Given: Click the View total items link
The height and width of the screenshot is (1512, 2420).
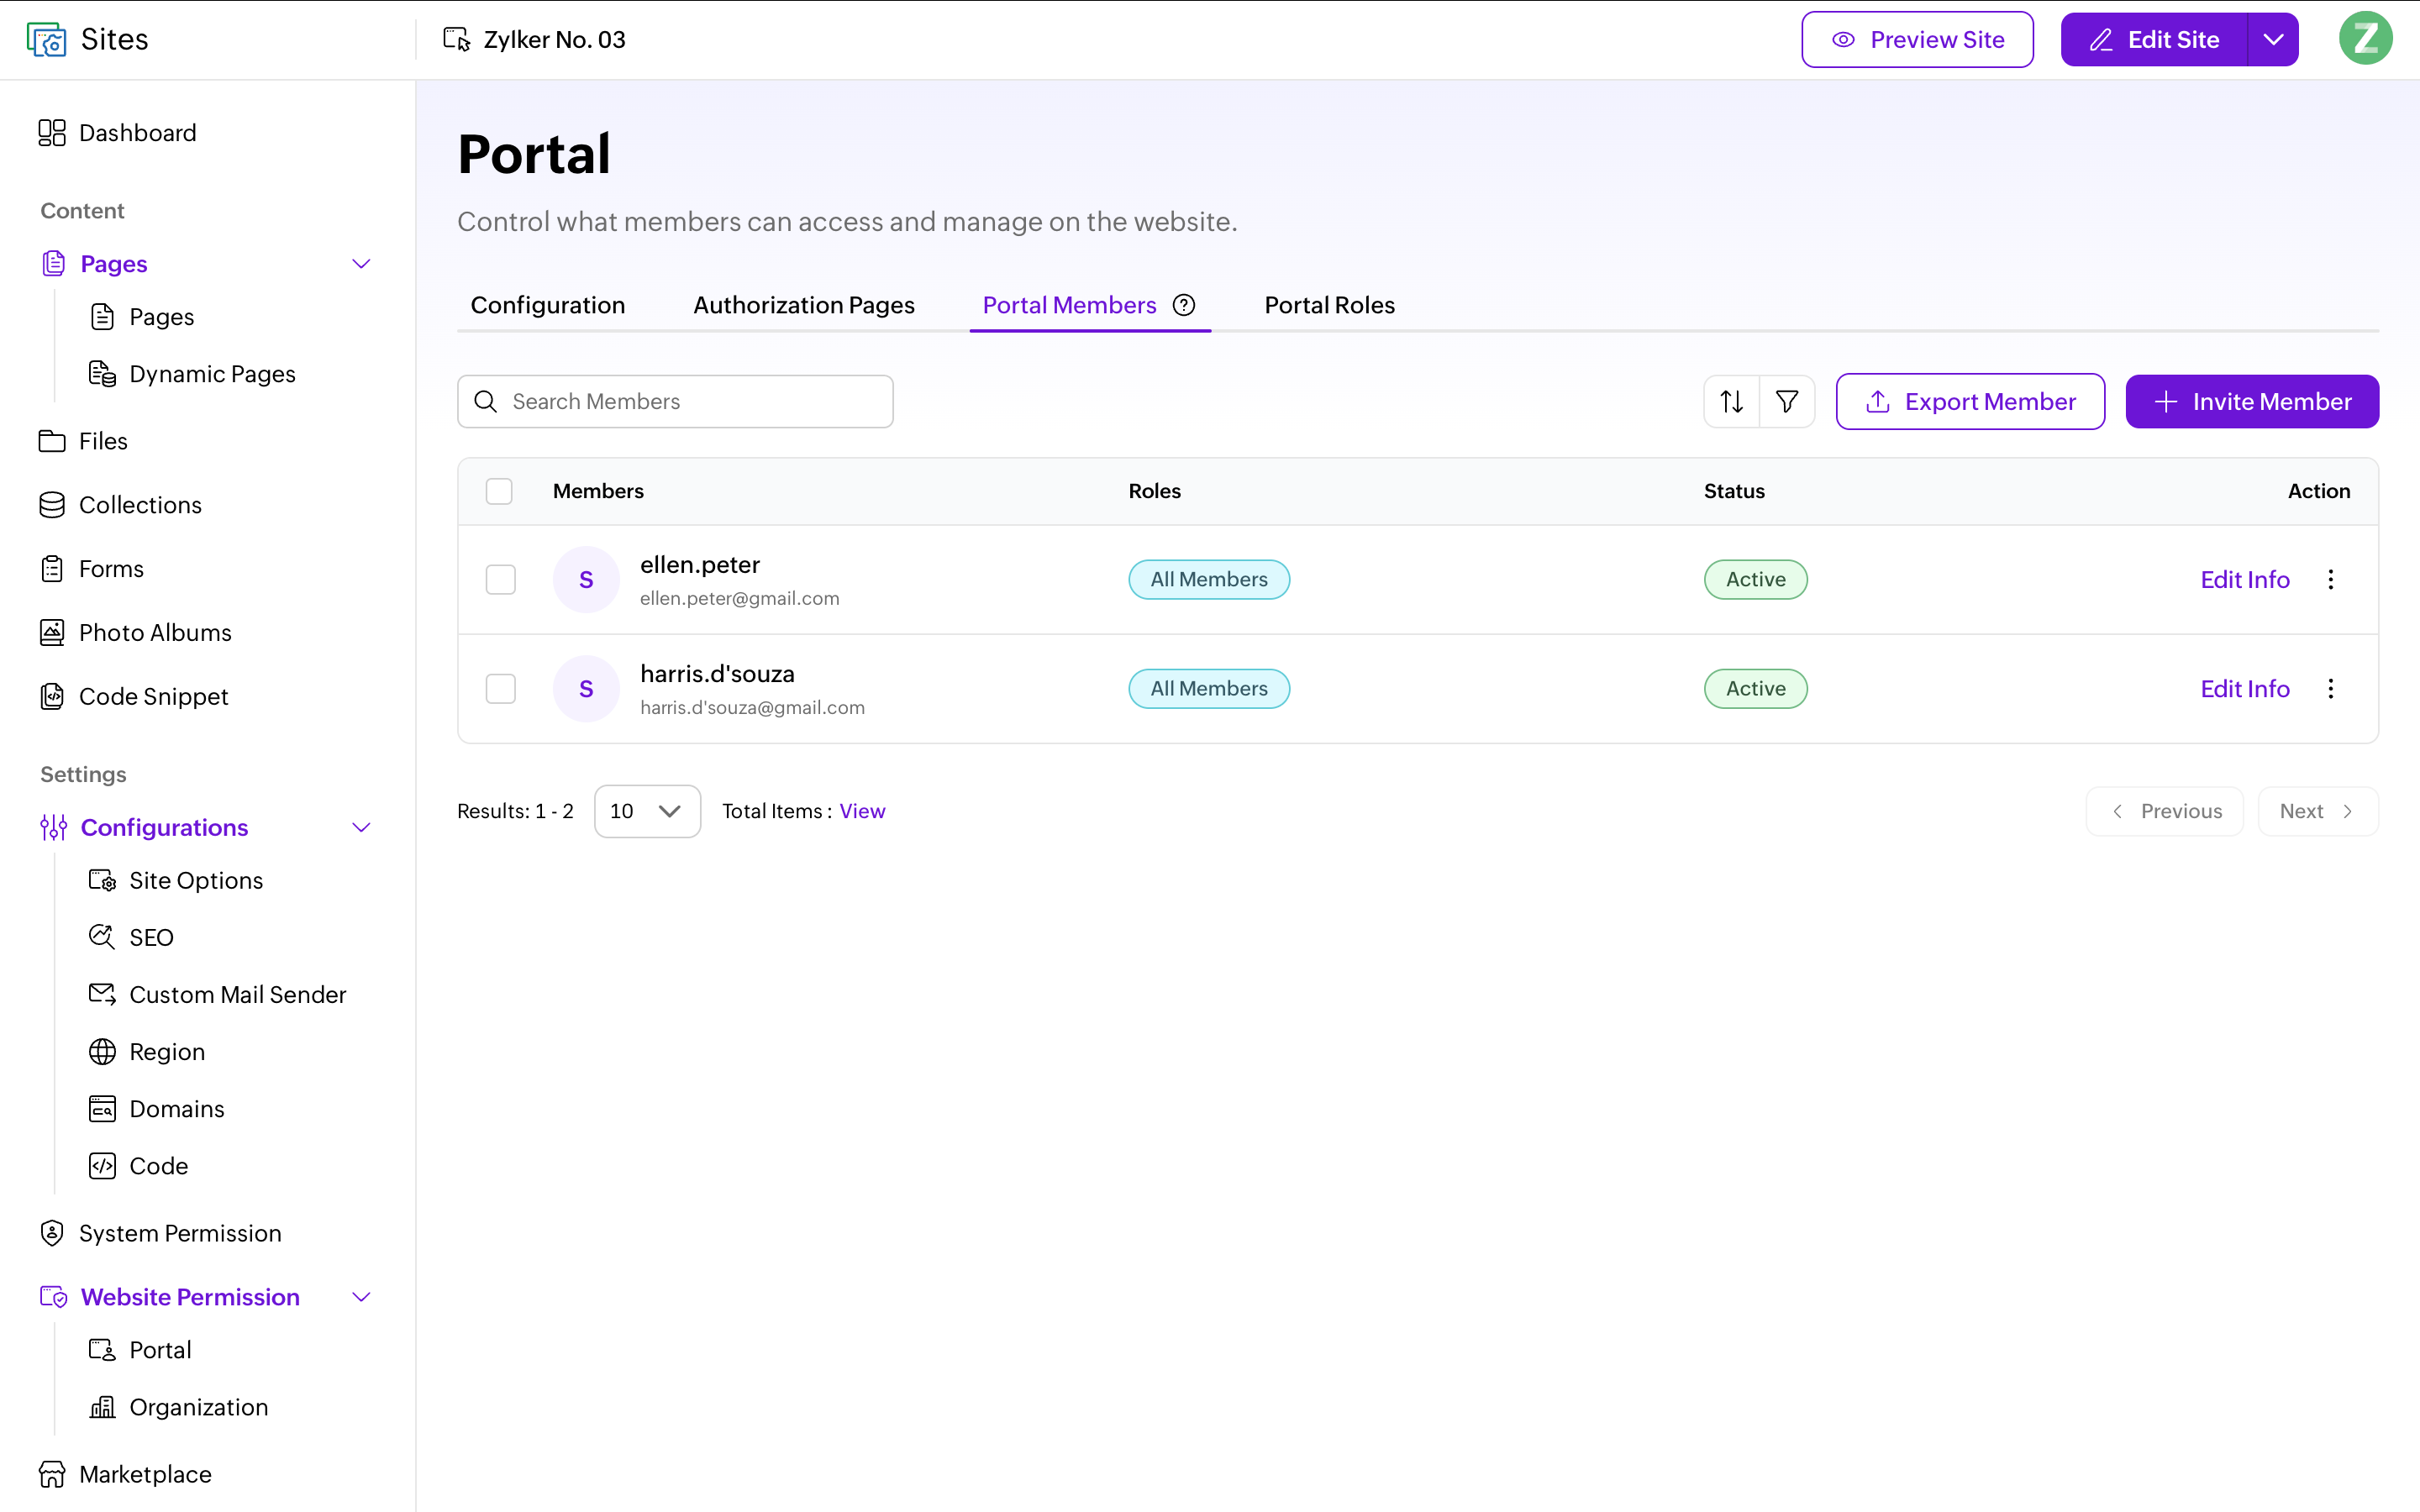Looking at the screenshot, I should pyautogui.click(x=862, y=811).
